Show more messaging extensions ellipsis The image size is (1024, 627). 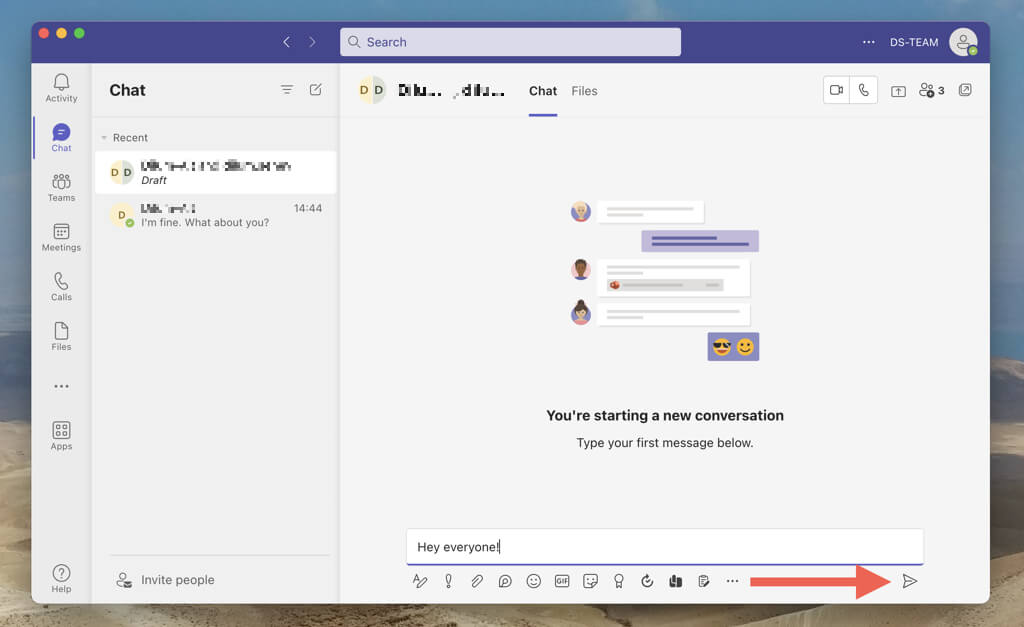click(732, 581)
